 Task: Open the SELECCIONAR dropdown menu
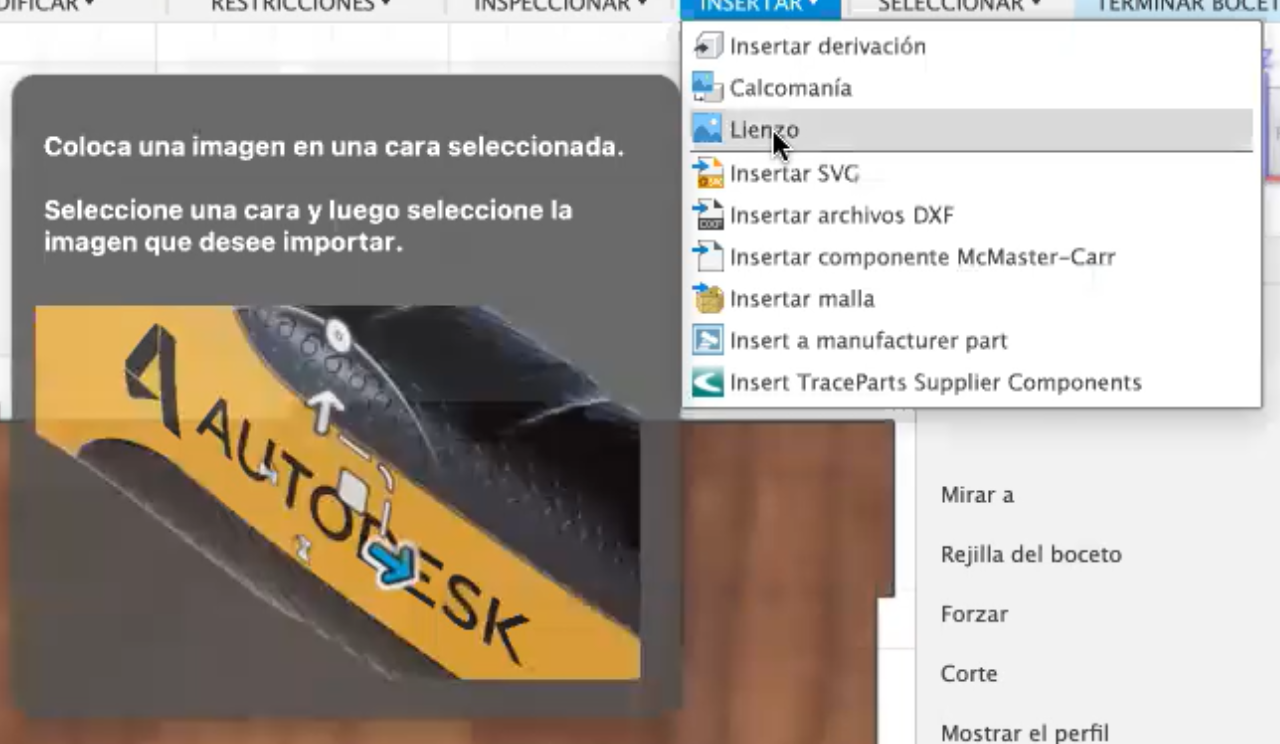point(960,6)
